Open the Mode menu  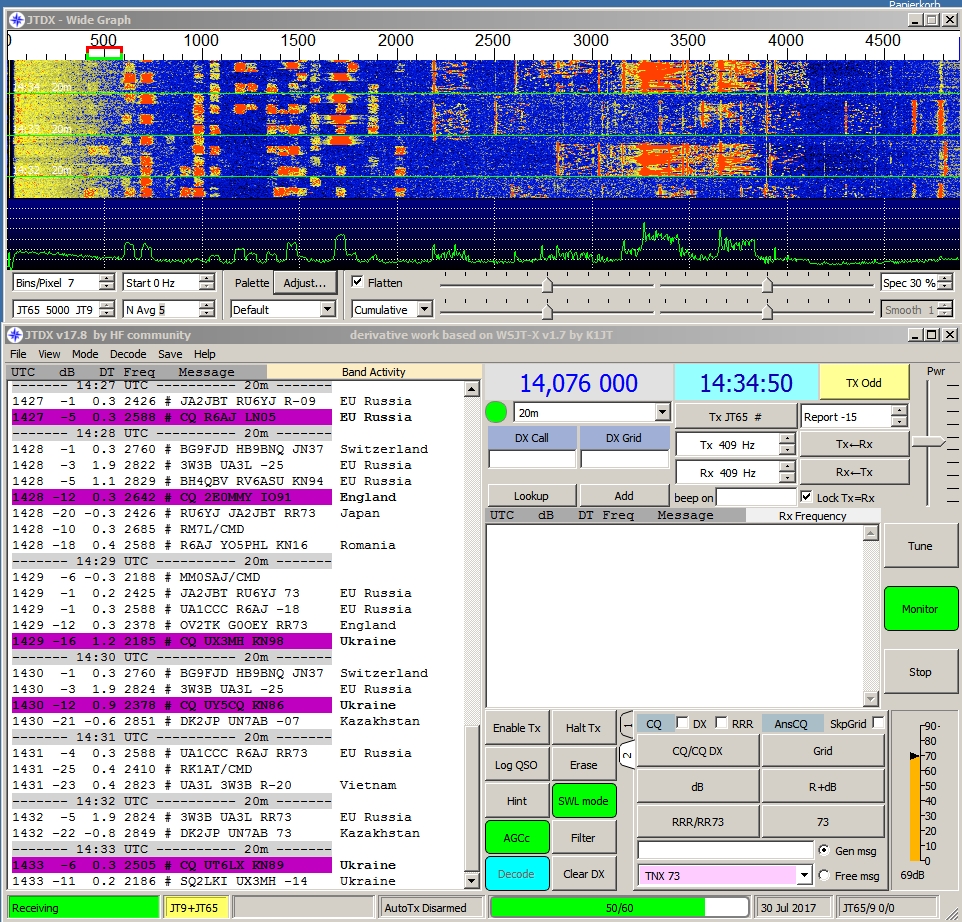(84, 354)
